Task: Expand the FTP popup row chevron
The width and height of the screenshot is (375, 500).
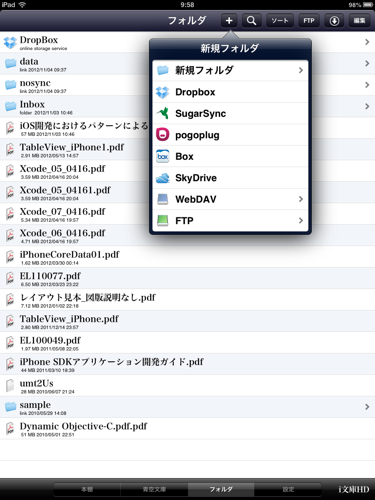Action: pos(301,220)
